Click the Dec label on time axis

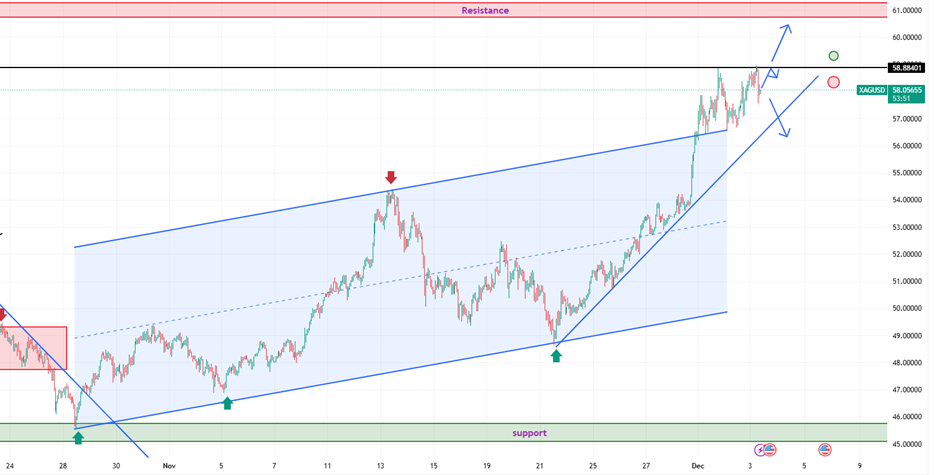coord(697,466)
